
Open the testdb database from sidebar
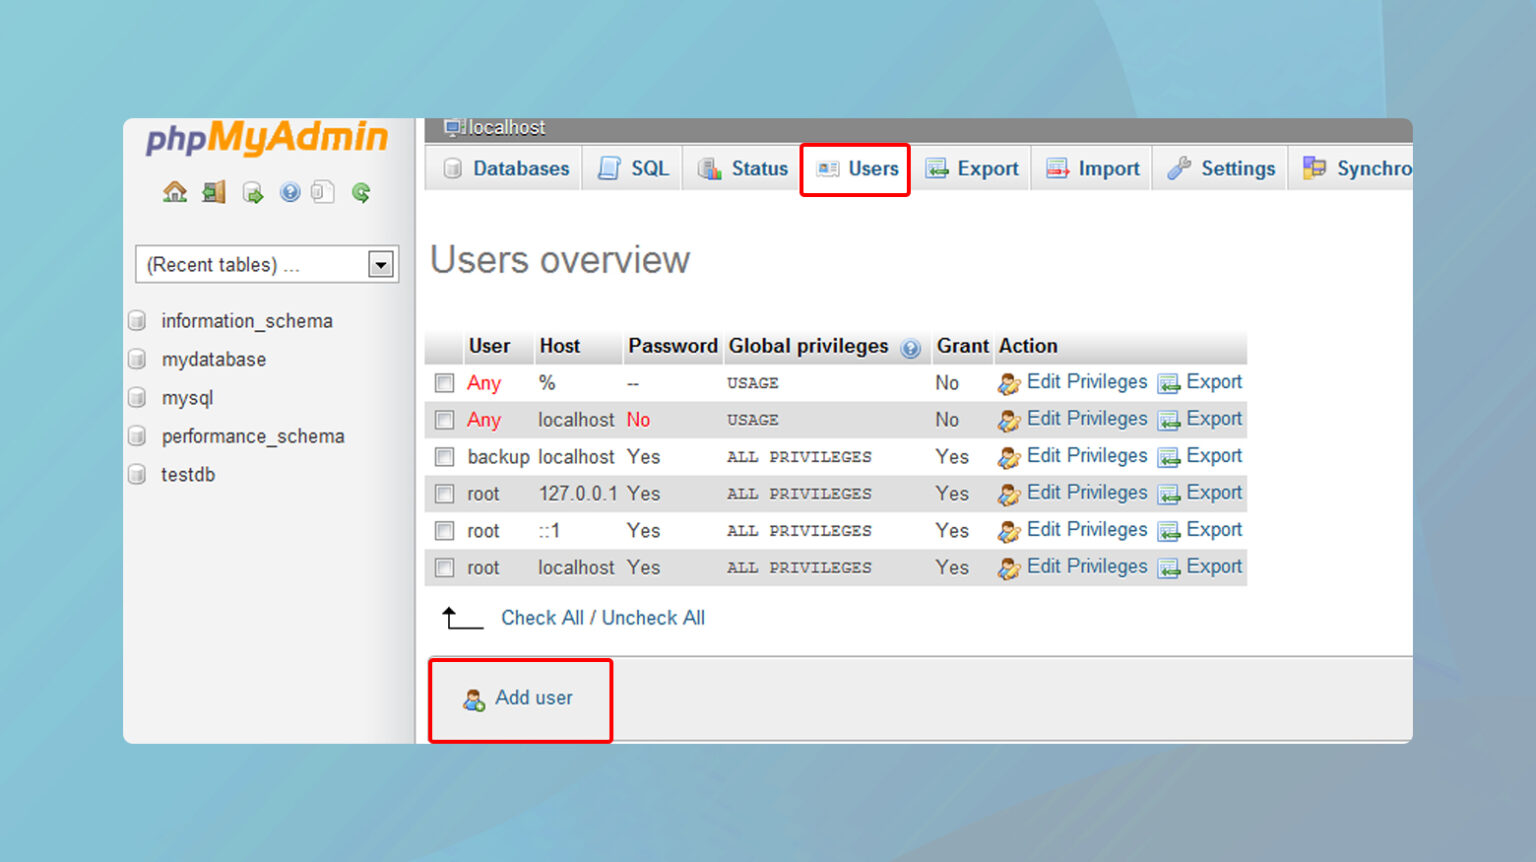pos(188,475)
